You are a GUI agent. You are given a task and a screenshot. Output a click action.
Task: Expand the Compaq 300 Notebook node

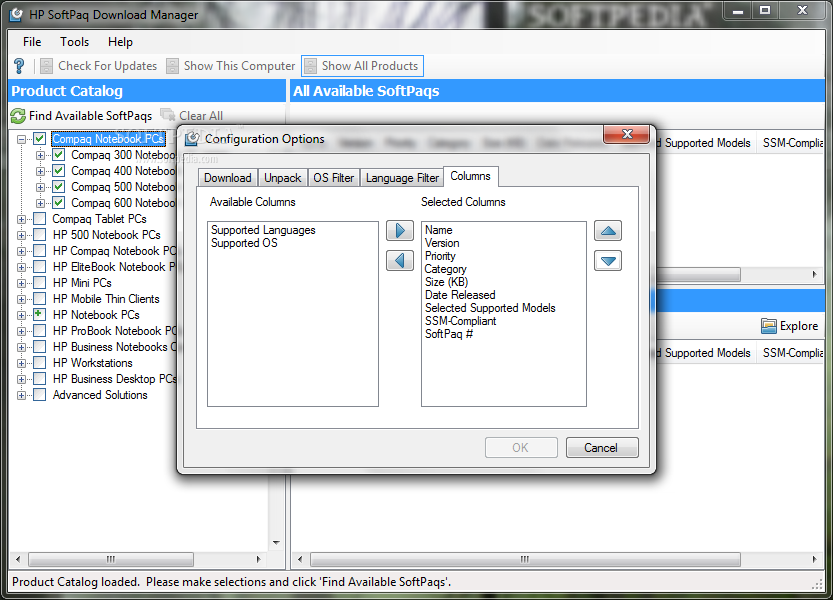pos(40,155)
